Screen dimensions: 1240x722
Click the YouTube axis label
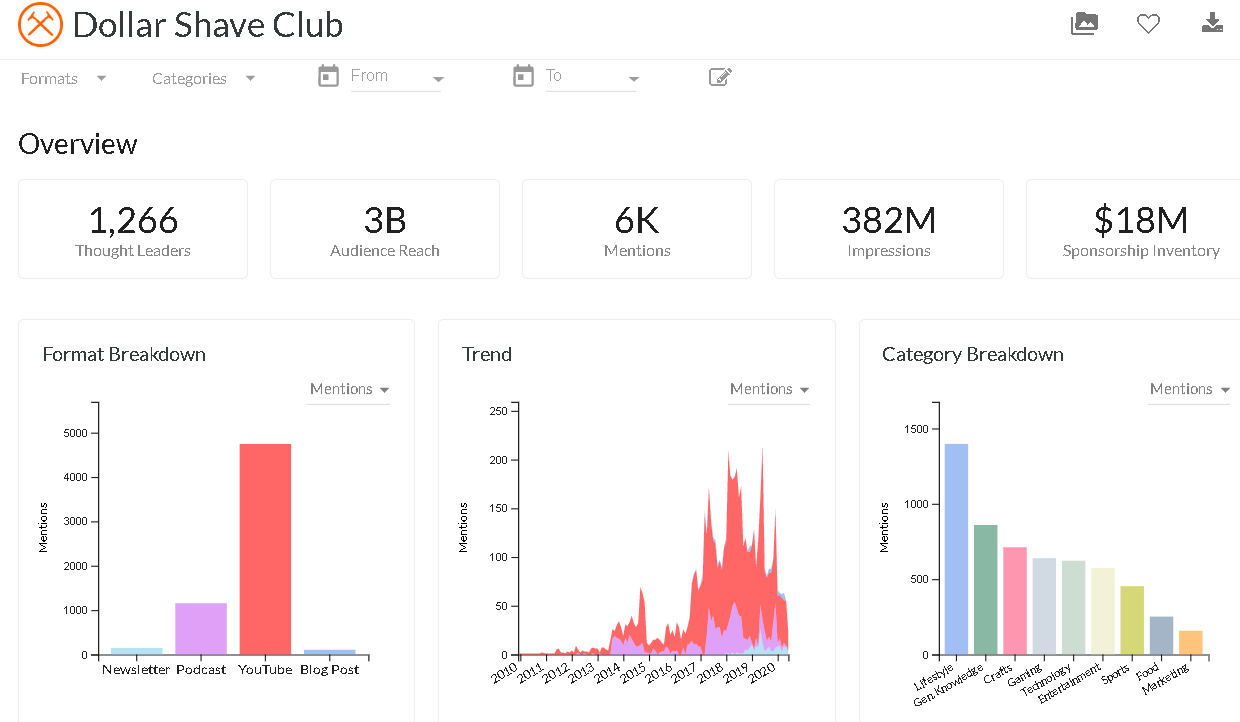(x=265, y=669)
